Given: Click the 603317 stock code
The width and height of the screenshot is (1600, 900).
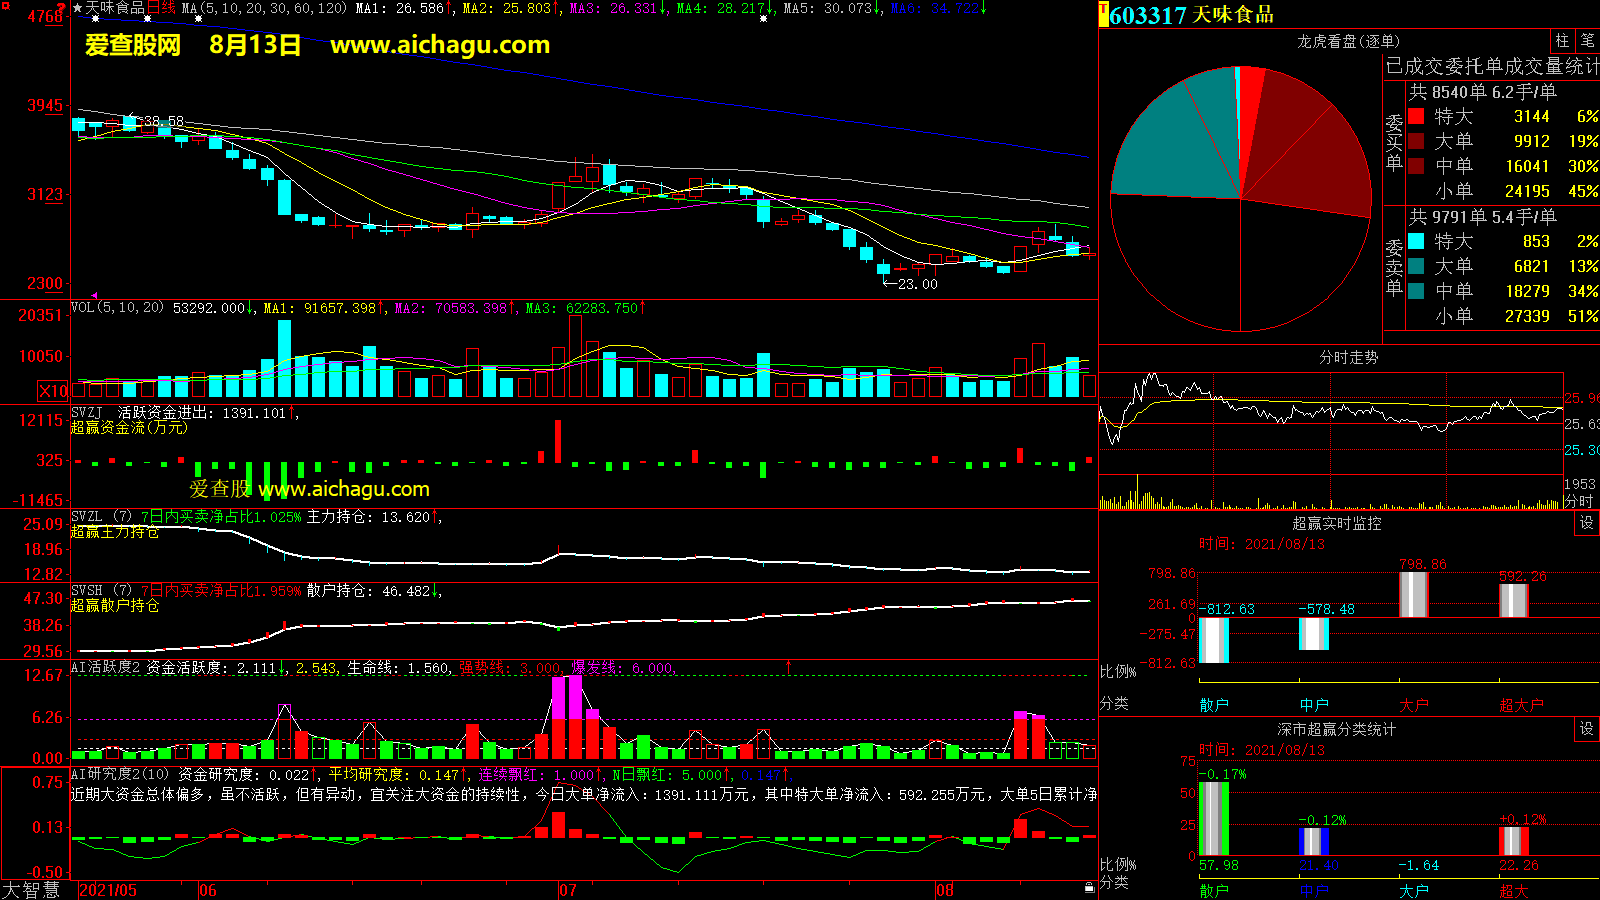Looking at the screenshot, I should tap(1148, 15).
